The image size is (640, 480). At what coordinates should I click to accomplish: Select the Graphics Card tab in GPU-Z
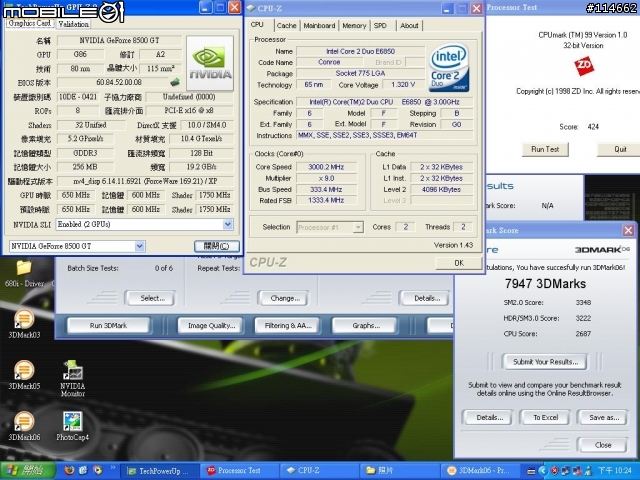pyautogui.click(x=29, y=23)
